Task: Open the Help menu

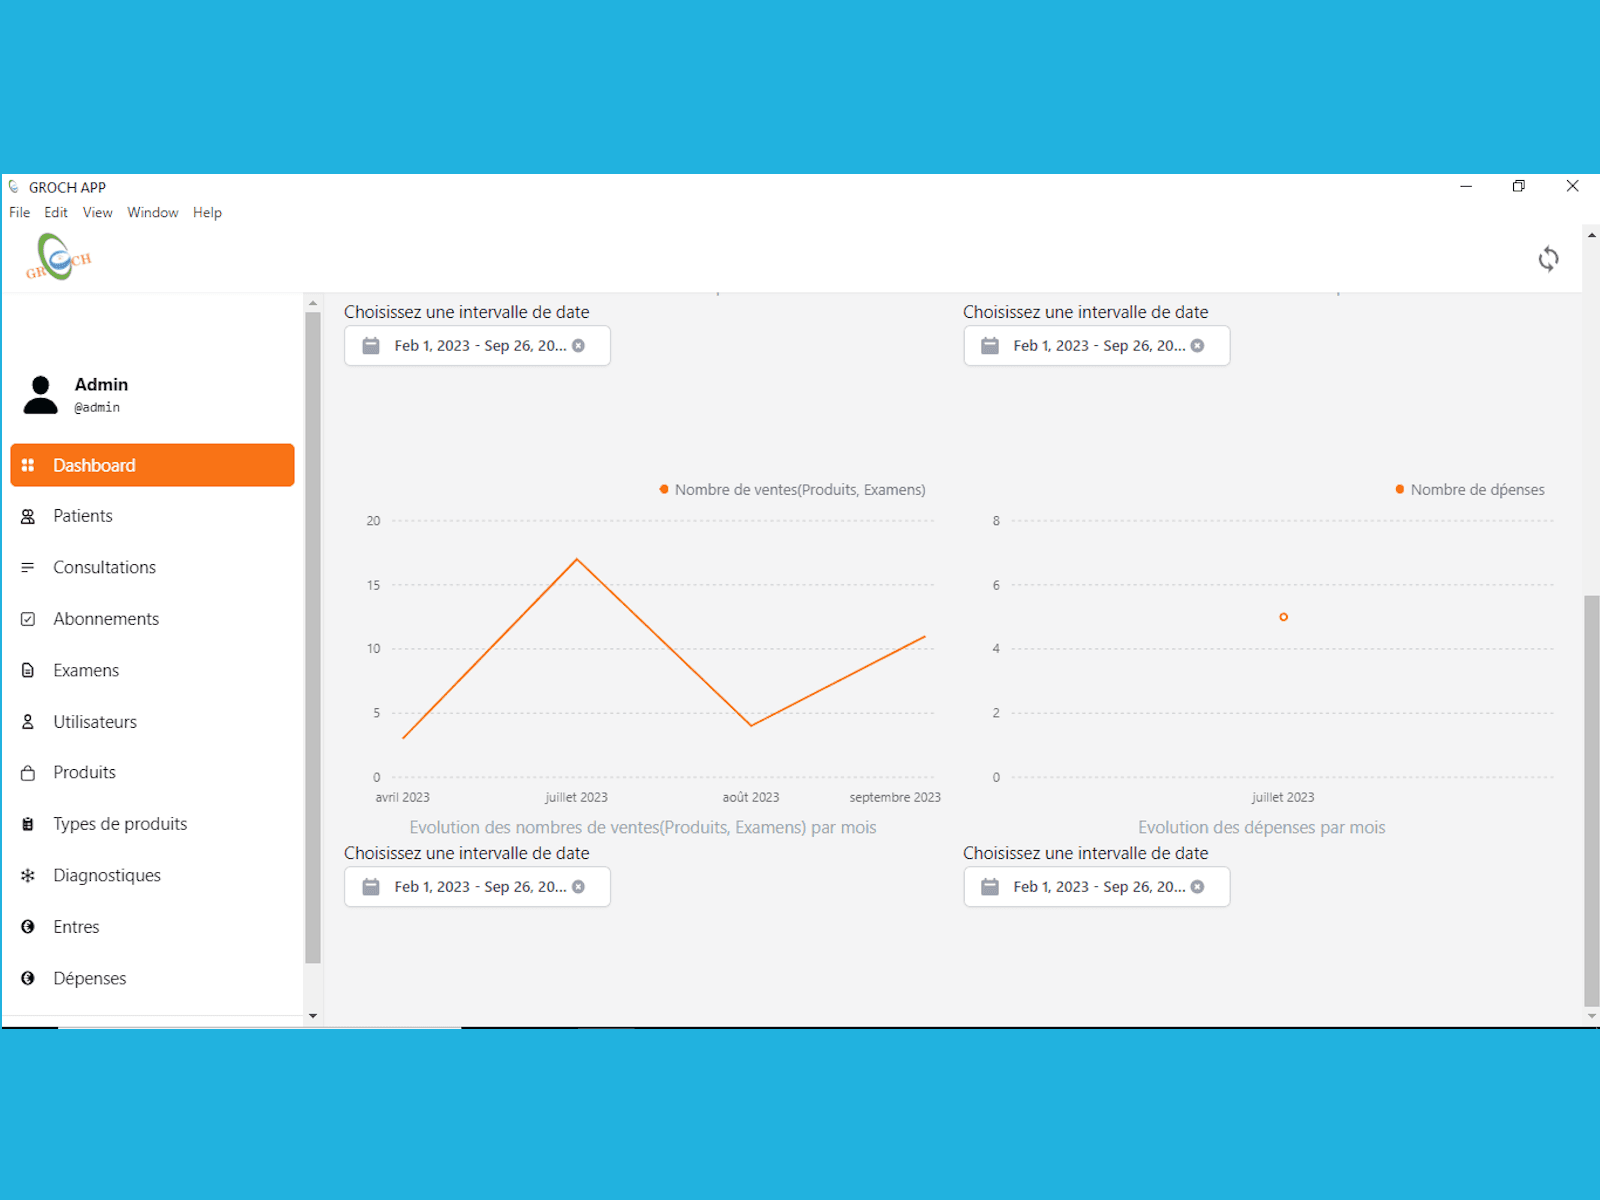Action: coord(207,212)
